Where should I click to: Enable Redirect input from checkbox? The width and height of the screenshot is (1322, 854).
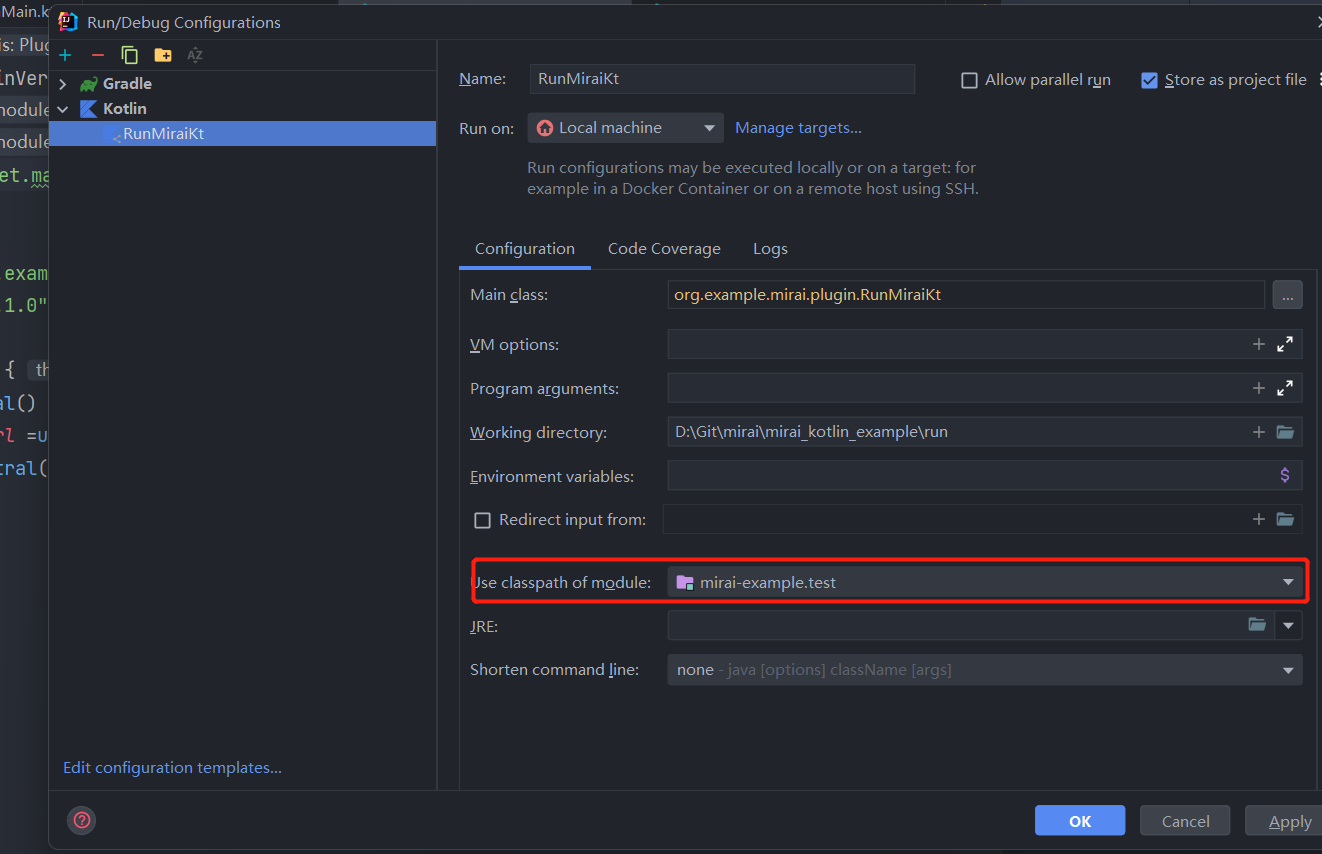click(482, 520)
